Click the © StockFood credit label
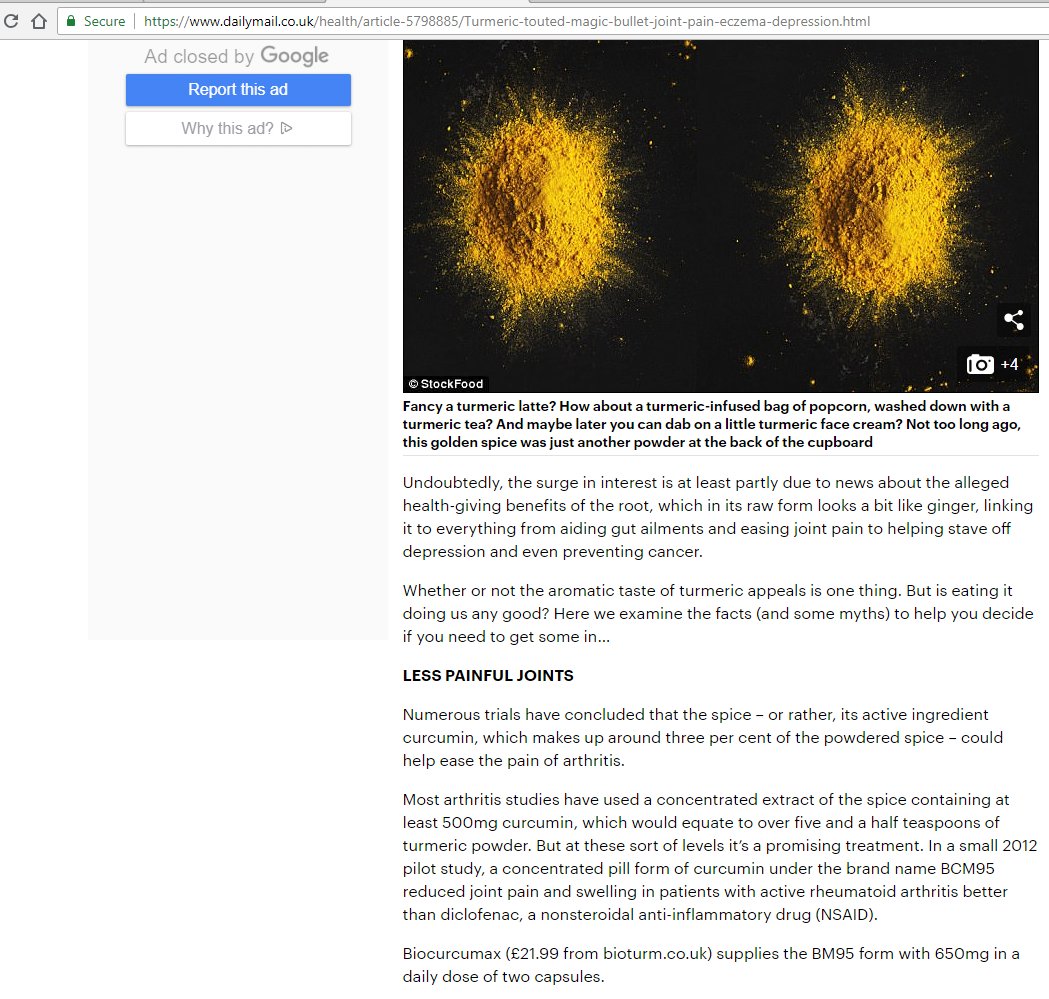1049x999 pixels. 446,383
